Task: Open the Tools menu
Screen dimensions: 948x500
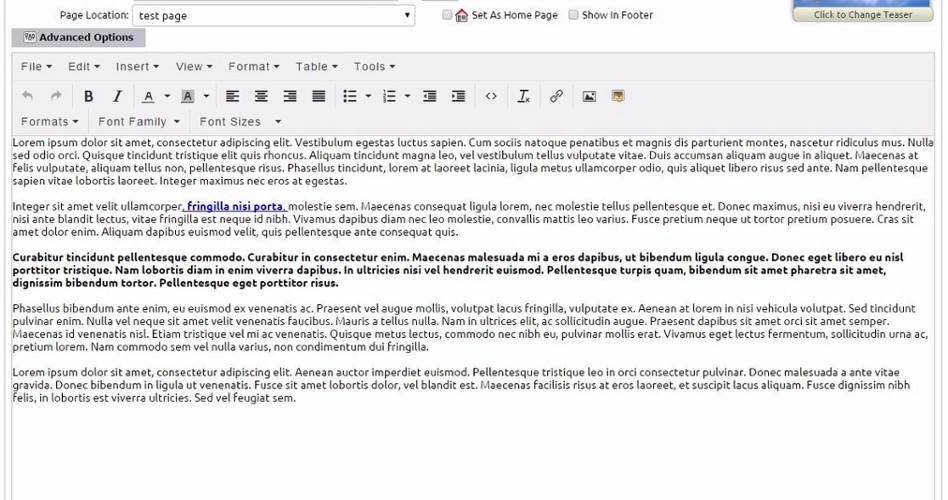Action: tap(374, 67)
